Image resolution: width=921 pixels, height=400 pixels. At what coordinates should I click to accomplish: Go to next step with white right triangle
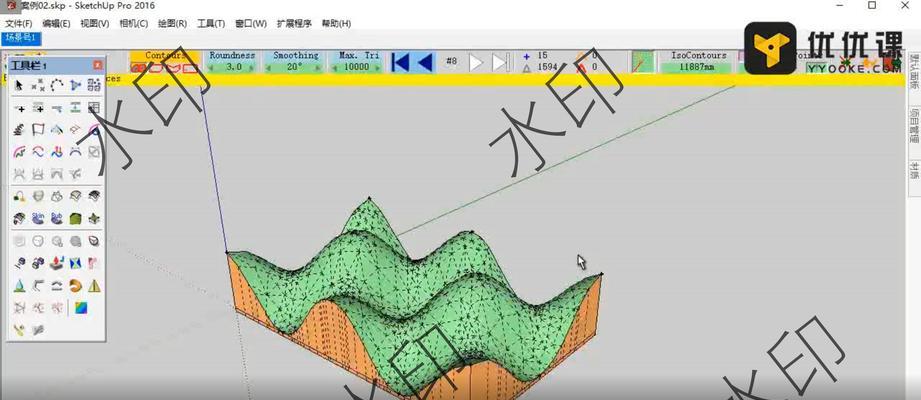476,62
